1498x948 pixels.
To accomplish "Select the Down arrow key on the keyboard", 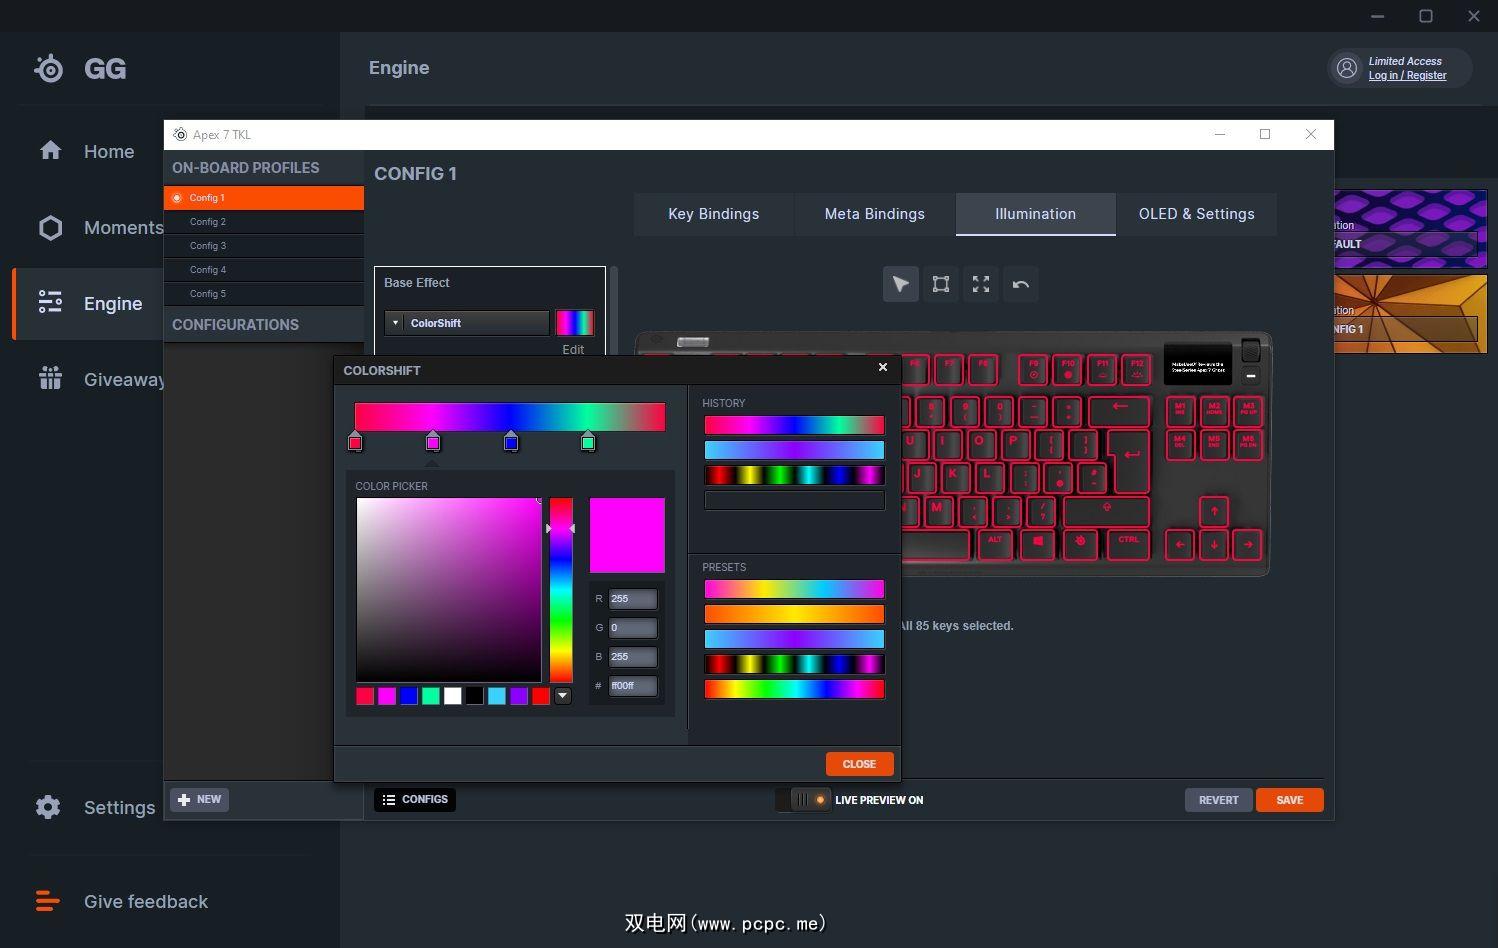I will click(1214, 545).
